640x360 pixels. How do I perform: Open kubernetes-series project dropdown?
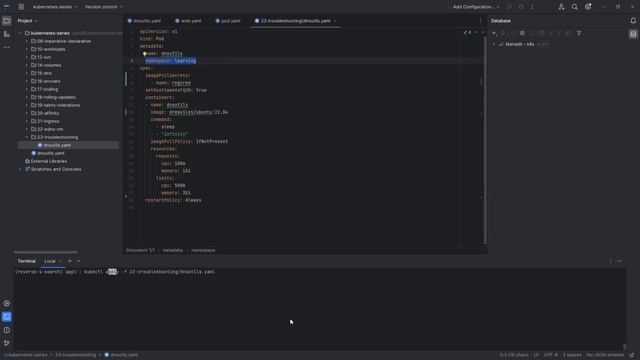55,7
